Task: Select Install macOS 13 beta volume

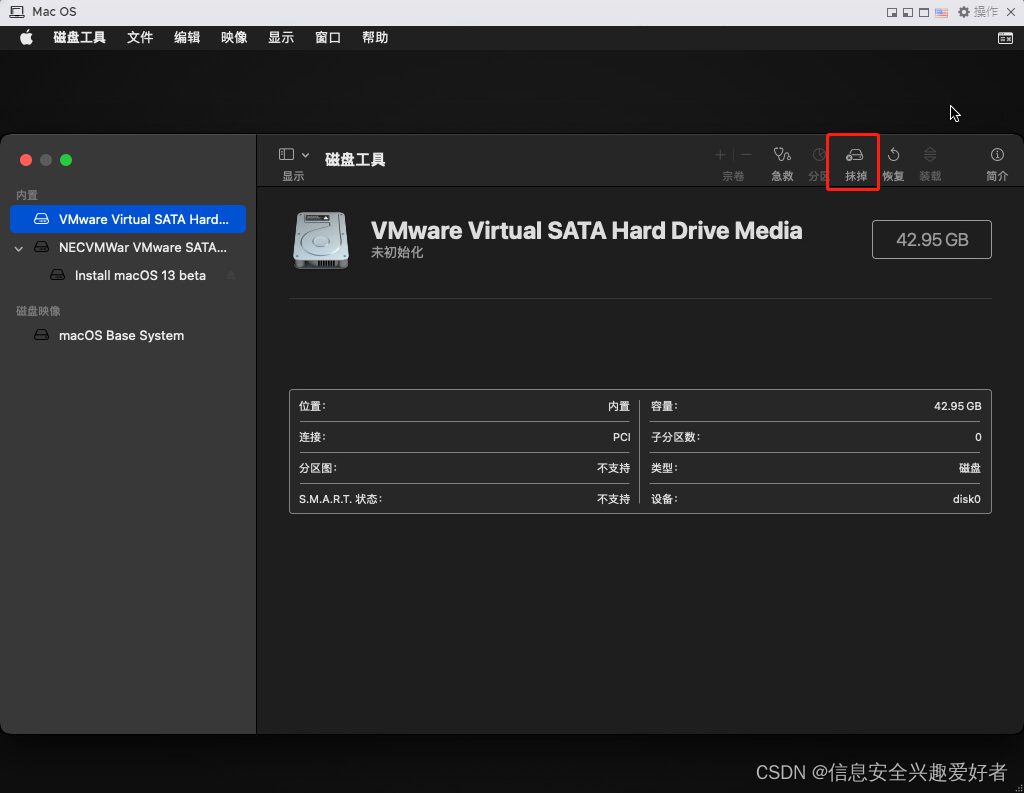Action: click(128, 276)
